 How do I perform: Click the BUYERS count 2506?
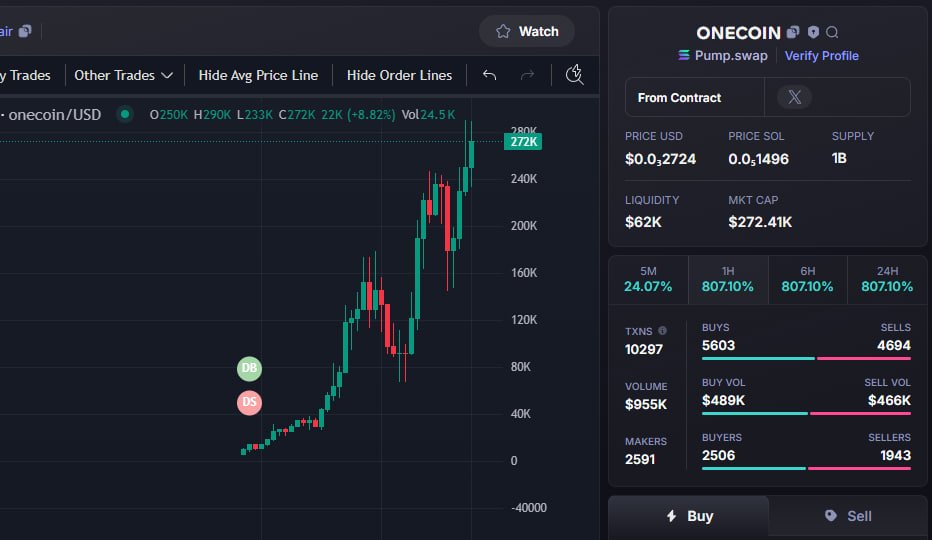pyautogui.click(x=718, y=456)
